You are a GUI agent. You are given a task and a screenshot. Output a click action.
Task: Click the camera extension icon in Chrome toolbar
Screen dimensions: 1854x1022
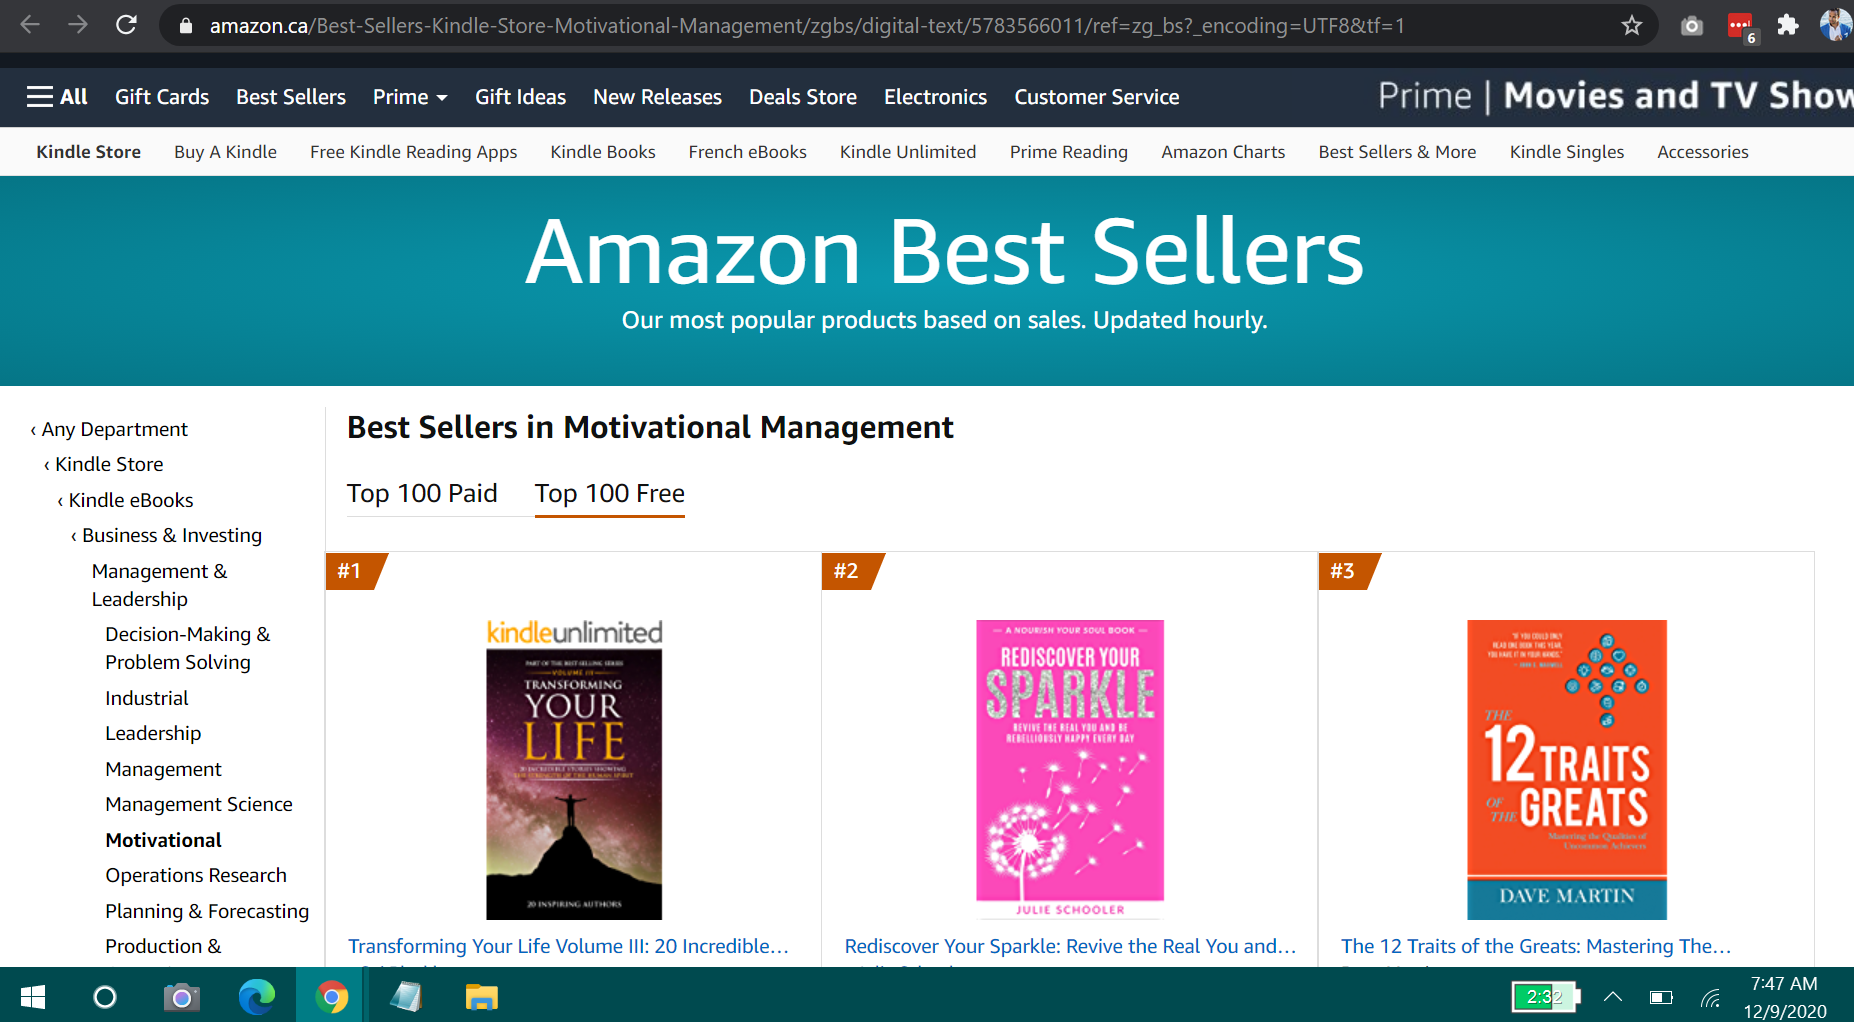pyautogui.click(x=1692, y=26)
